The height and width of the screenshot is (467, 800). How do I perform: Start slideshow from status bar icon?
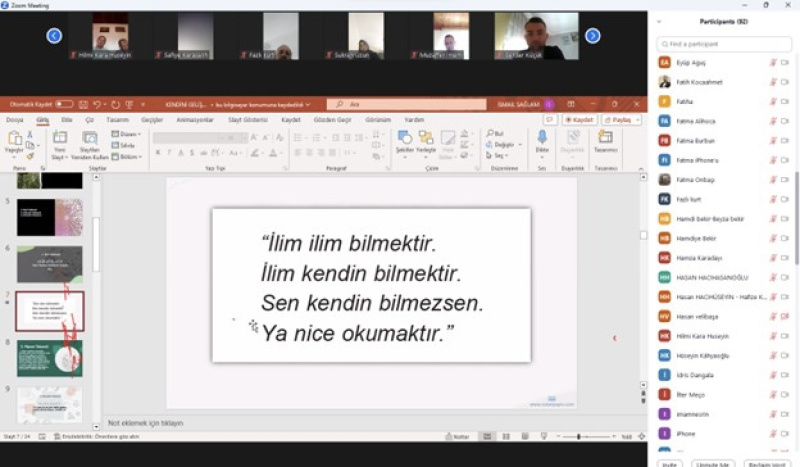[544, 436]
